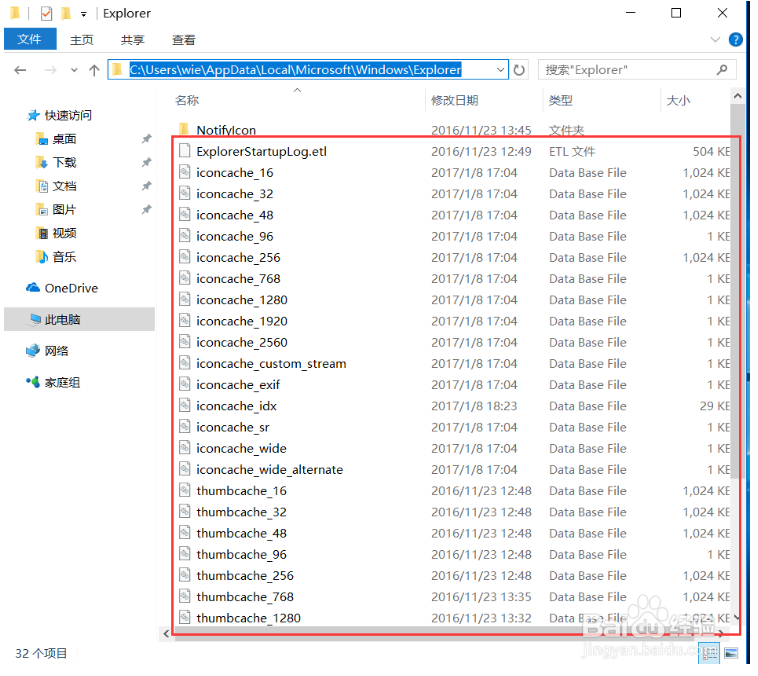Click the Back navigation arrow
This screenshot has height=676, width=758.
click(20, 71)
